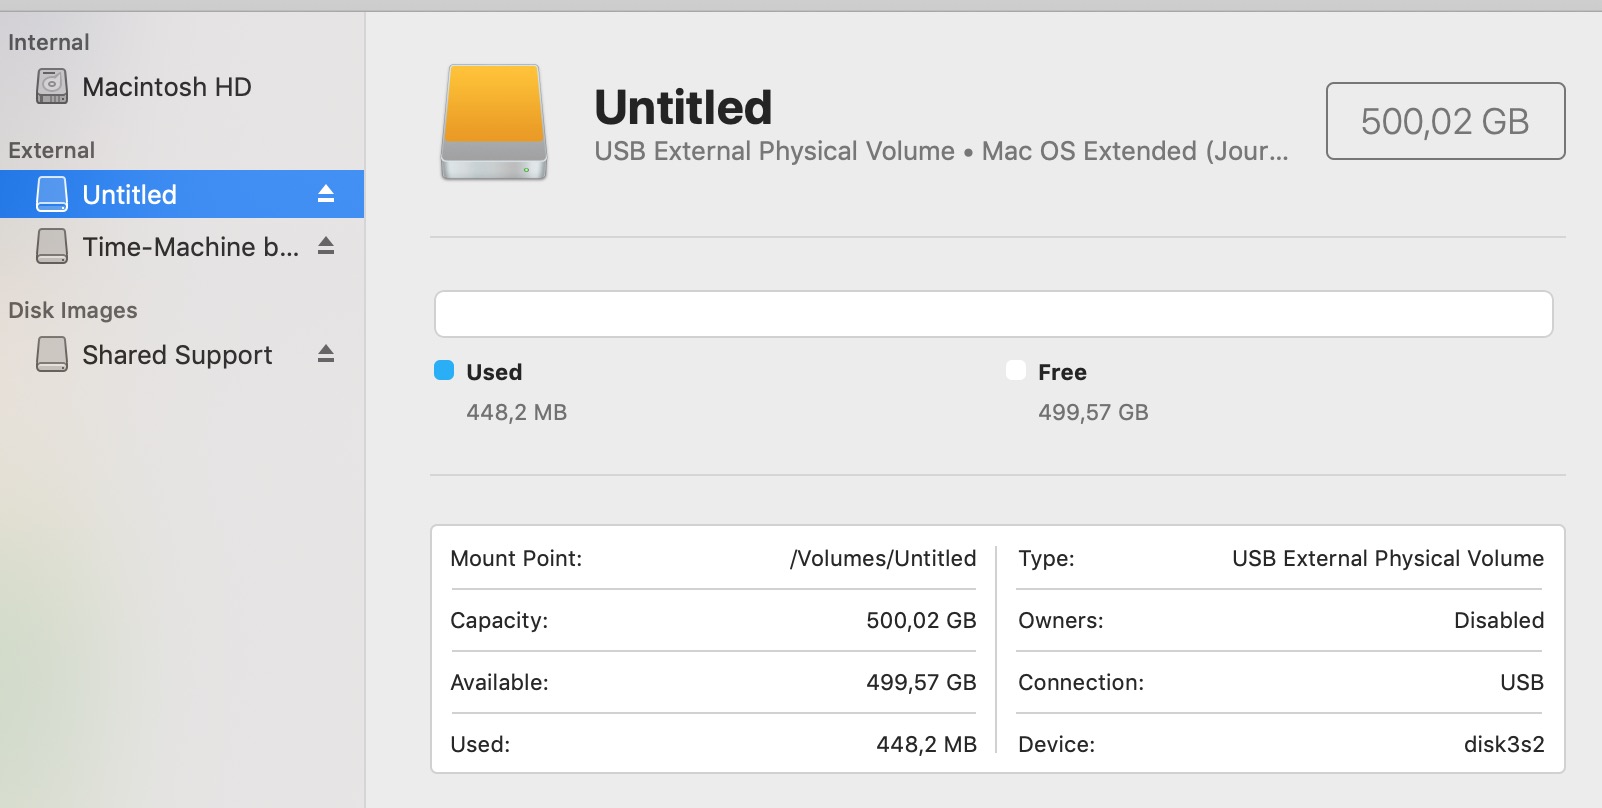
Task: Click the Untitled volume icon in sidebar
Action: point(52,194)
